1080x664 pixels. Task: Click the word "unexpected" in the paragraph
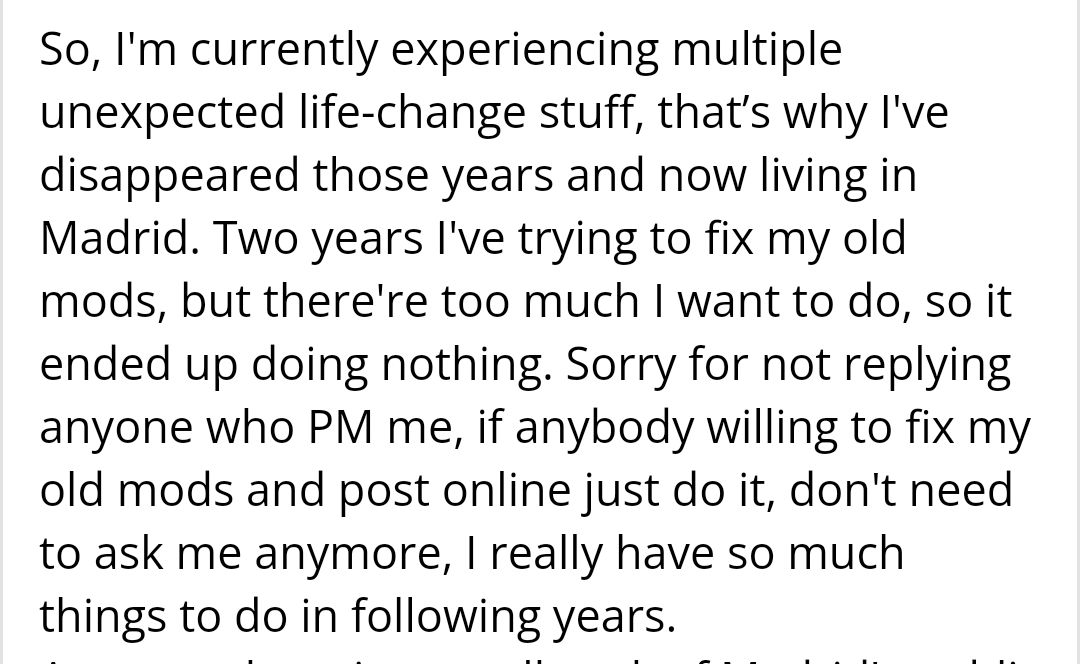162,114
